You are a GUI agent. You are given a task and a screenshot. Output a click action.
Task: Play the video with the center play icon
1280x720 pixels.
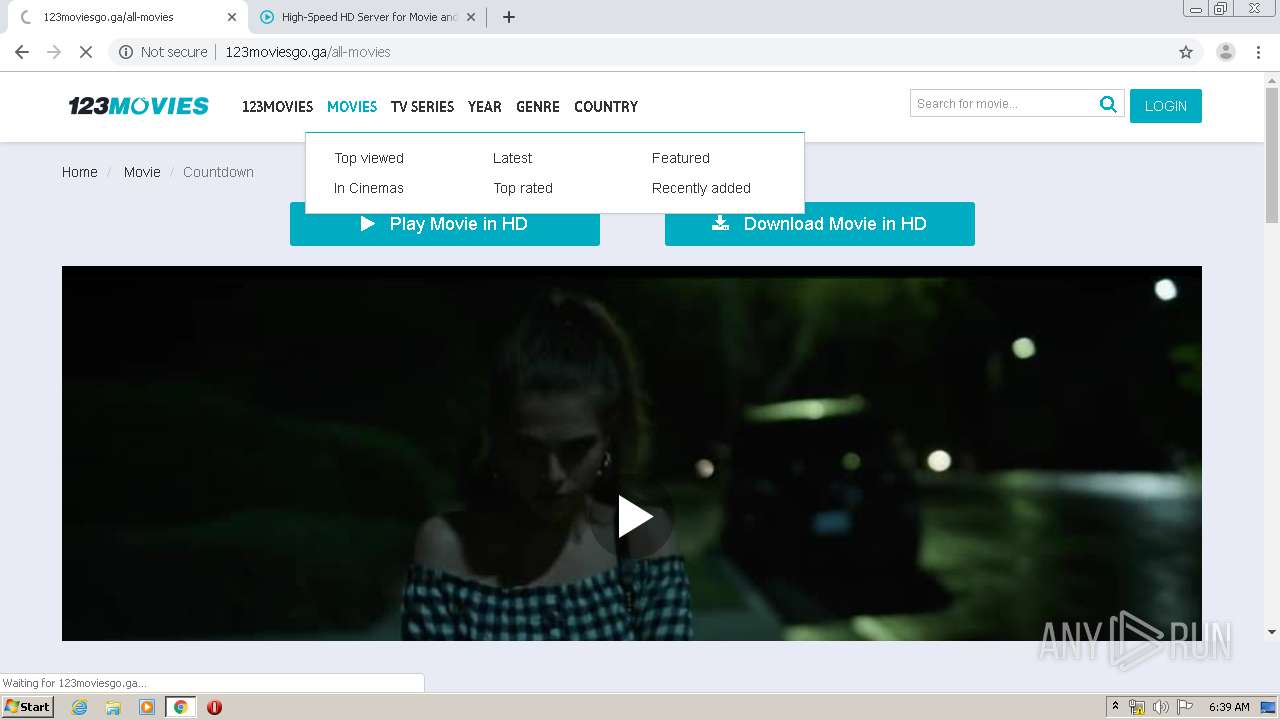[634, 517]
